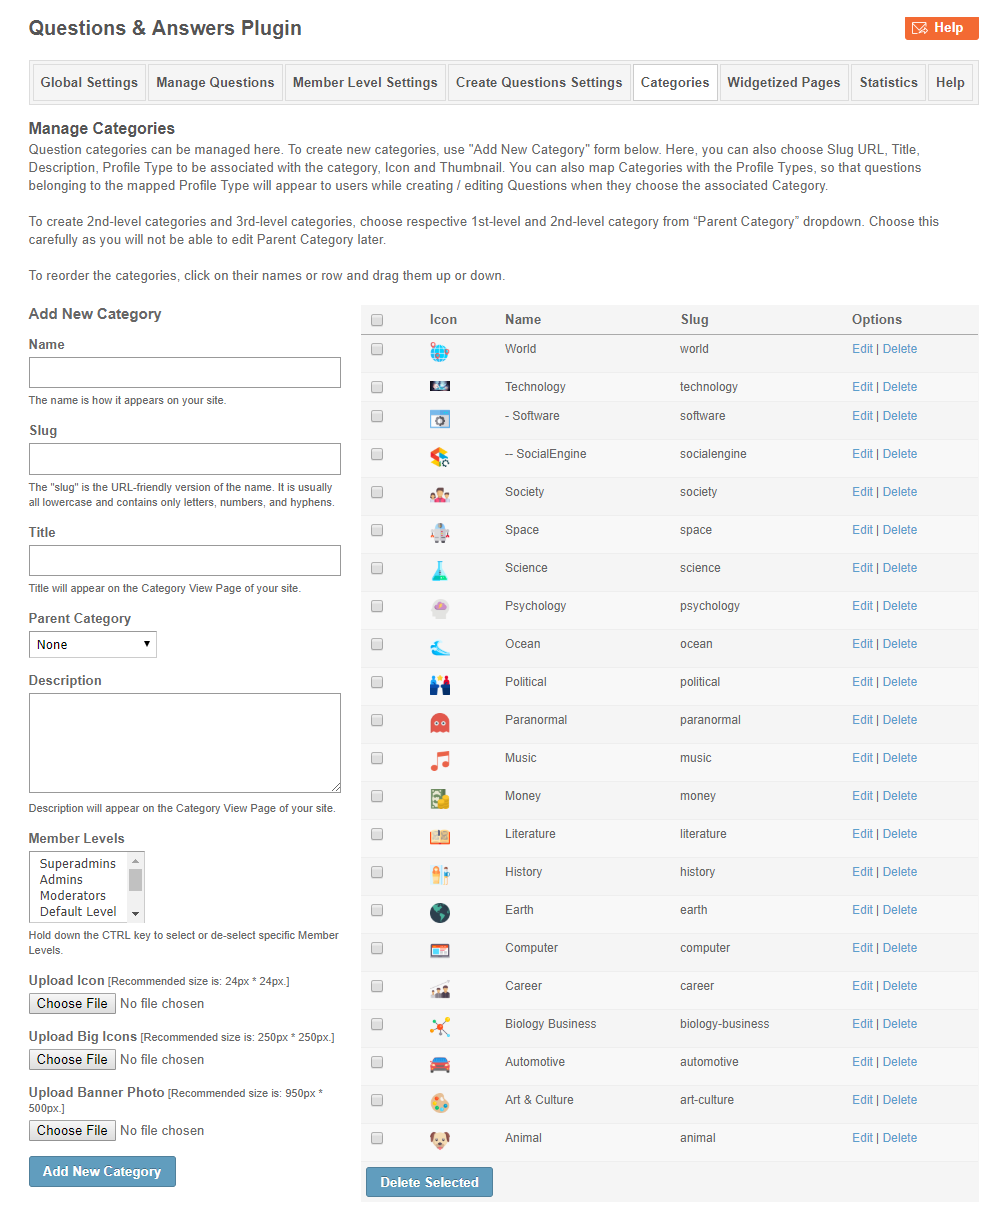Click the paint palette icon for Art & Culture

tap(439, 1102)
